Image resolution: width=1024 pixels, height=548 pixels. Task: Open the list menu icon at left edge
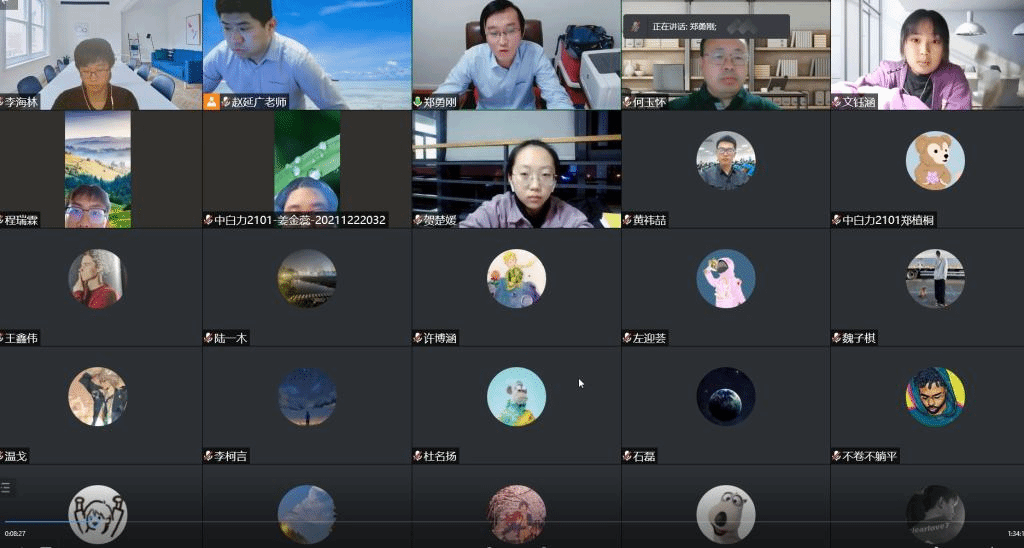(6, 488)
